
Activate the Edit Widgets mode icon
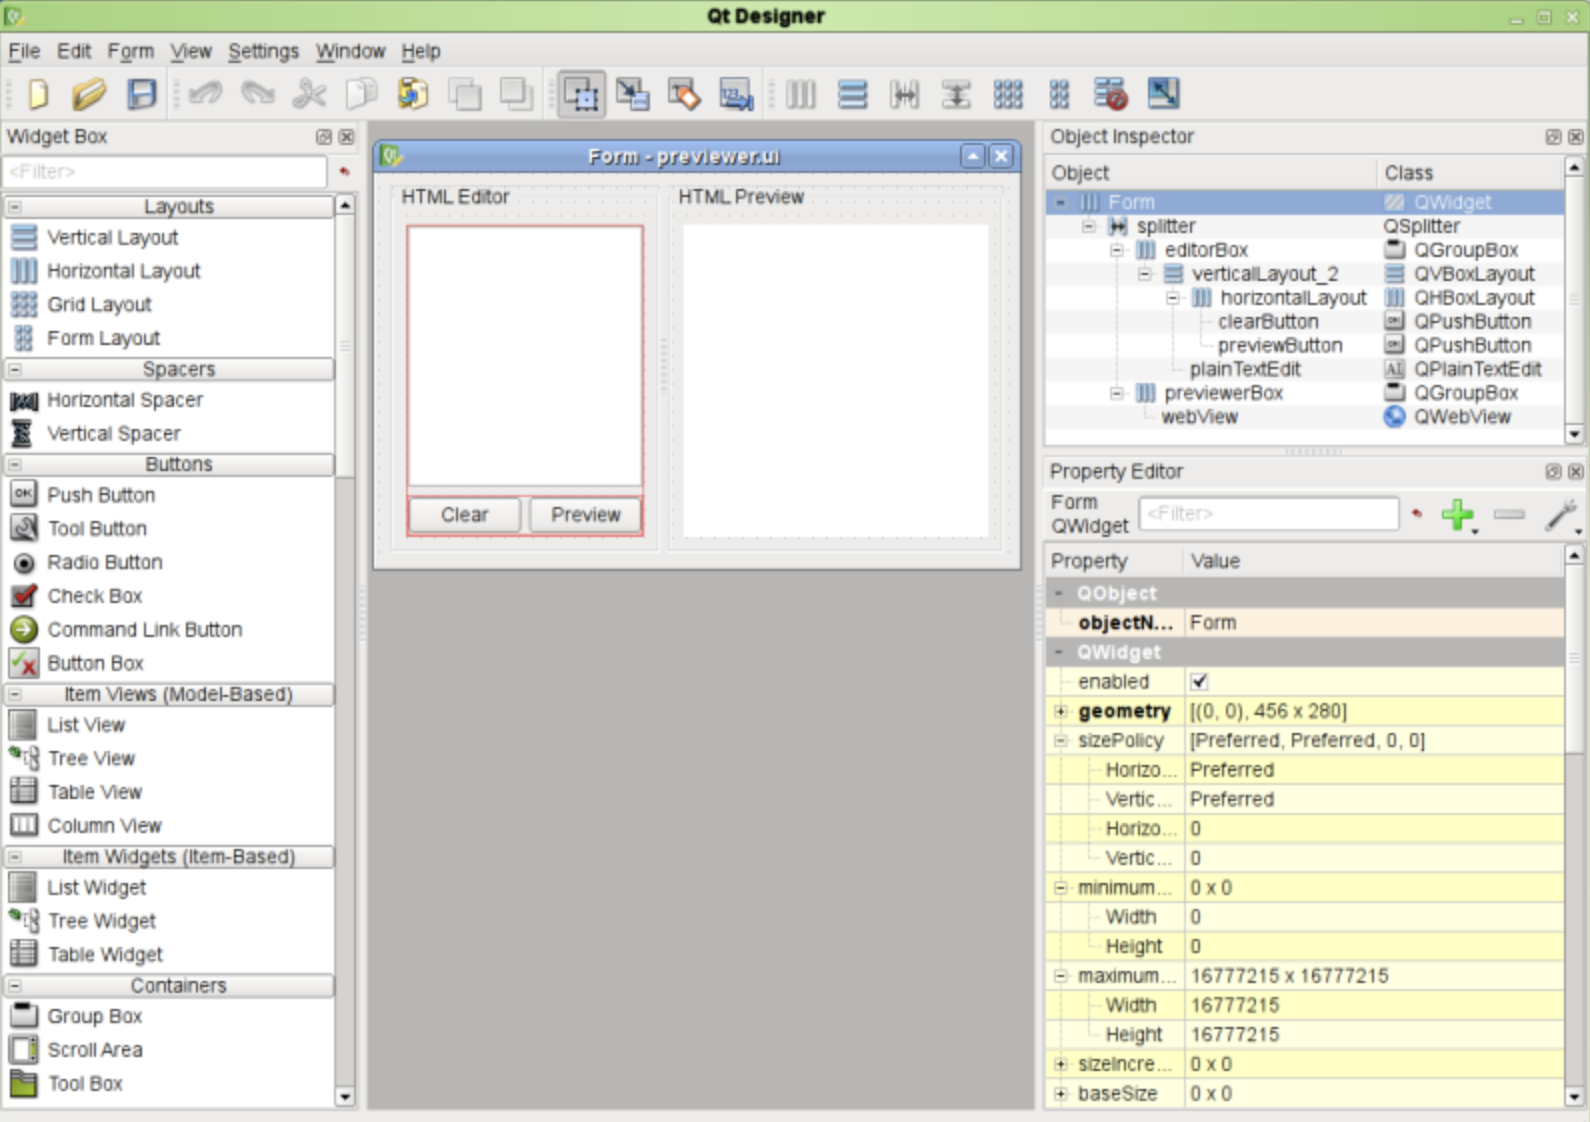point(581,94)
